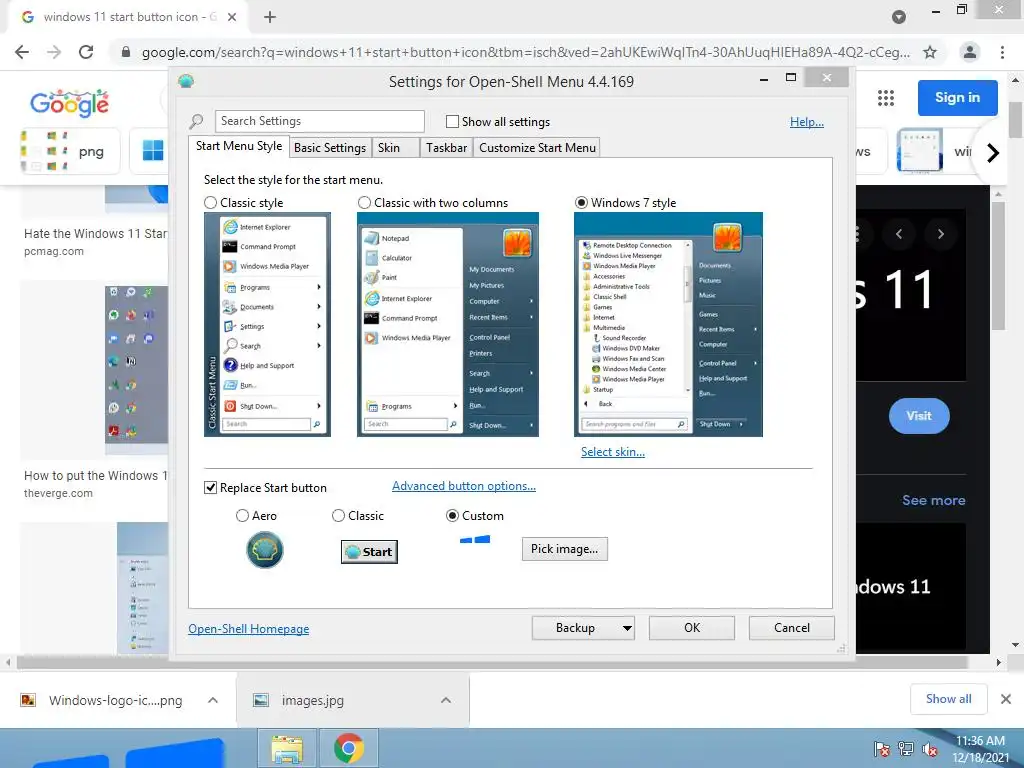
Task: Go to next image with right arrow
Action: 940,234
